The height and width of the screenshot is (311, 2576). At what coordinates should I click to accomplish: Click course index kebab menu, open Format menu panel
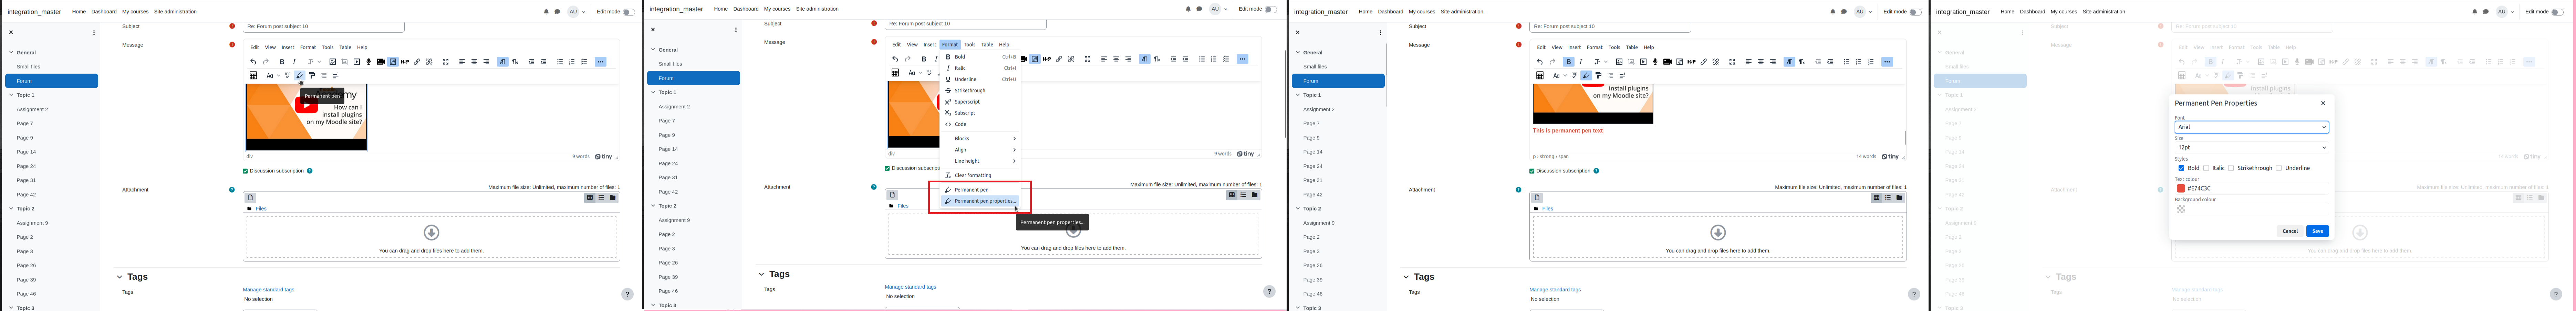click(x=736, y=30)
